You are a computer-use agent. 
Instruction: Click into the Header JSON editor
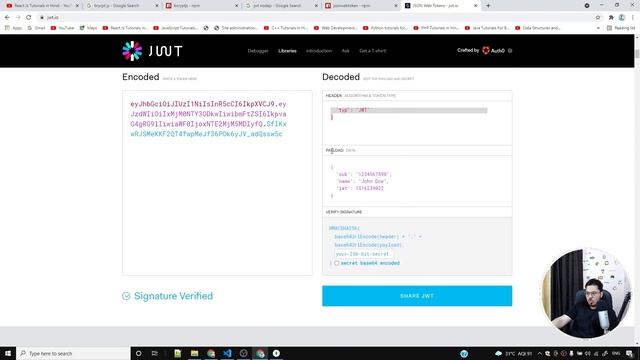click(x=417, y=122)
